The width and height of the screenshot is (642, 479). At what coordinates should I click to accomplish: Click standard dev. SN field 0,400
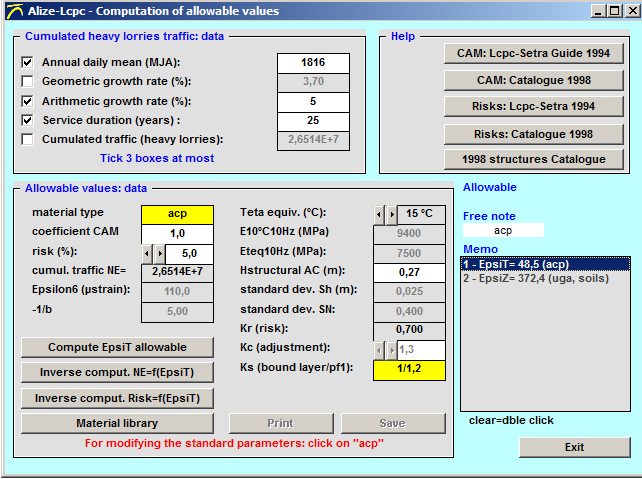(x=409, y=312)
